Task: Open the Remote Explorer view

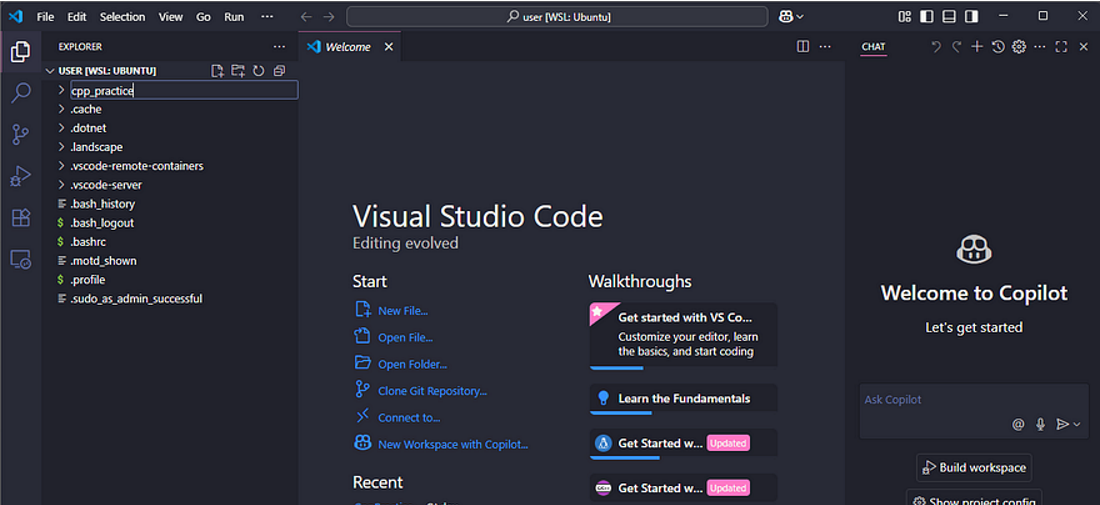Action: click(x=20, y=260)
